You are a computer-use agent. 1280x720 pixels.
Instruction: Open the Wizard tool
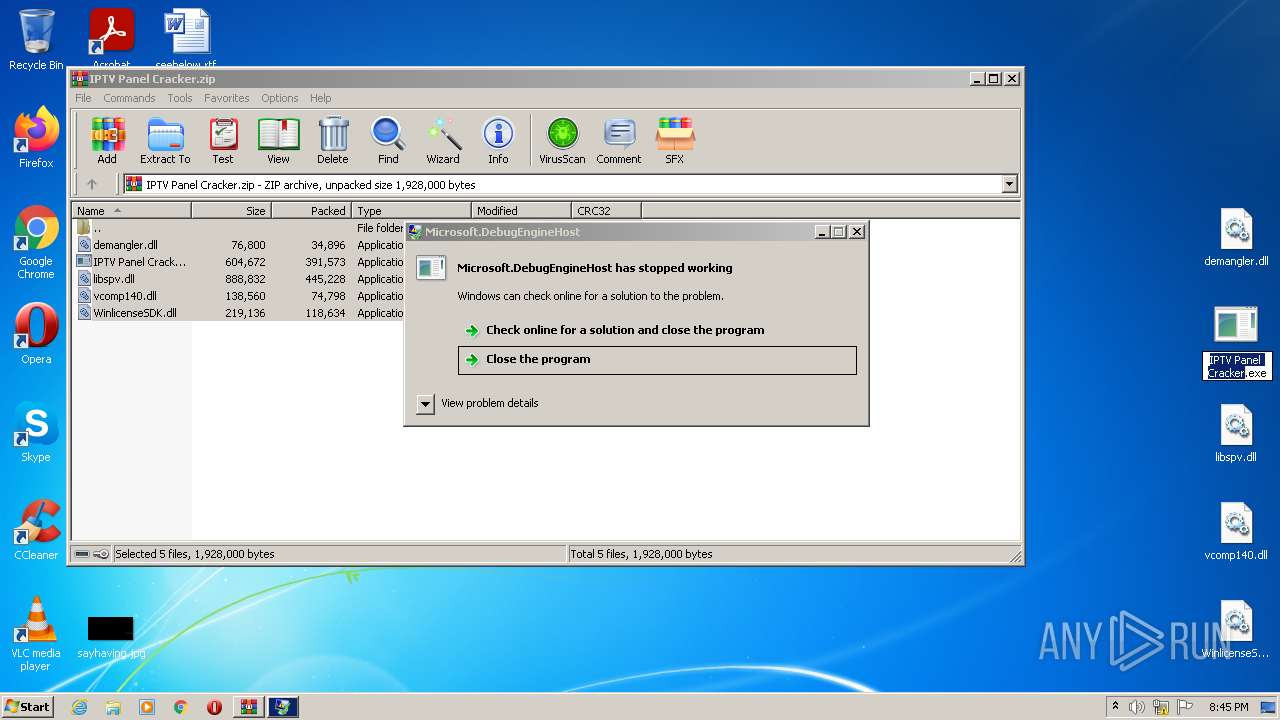[443, 140]
